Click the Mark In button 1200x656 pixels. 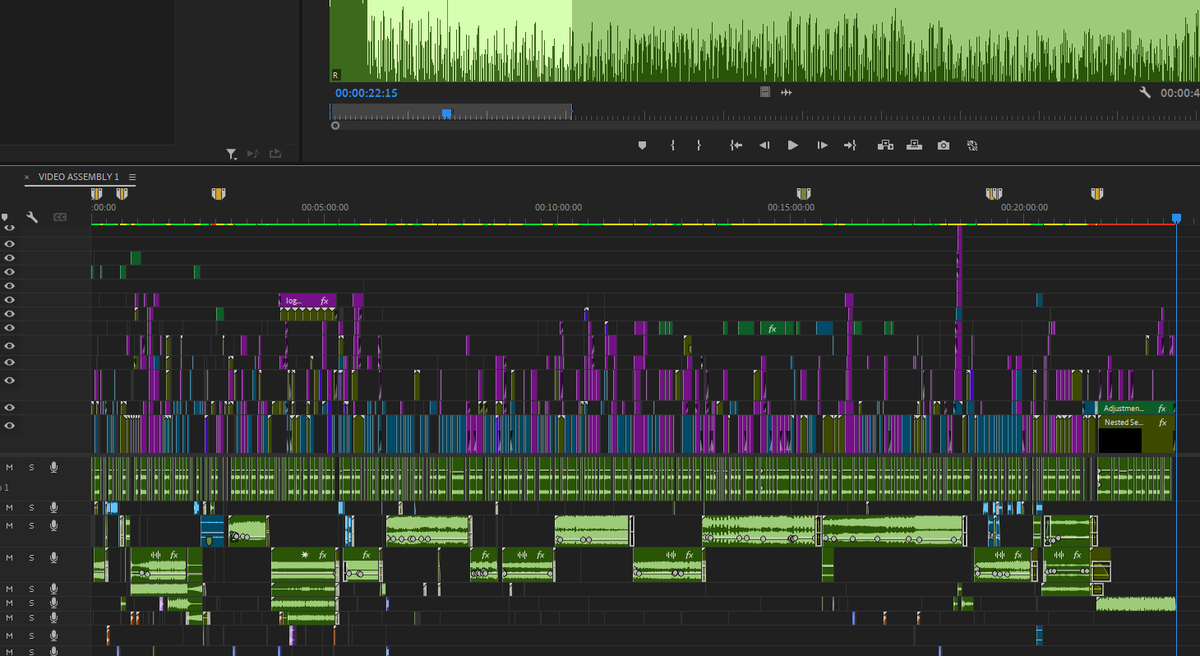coord(673,145)
